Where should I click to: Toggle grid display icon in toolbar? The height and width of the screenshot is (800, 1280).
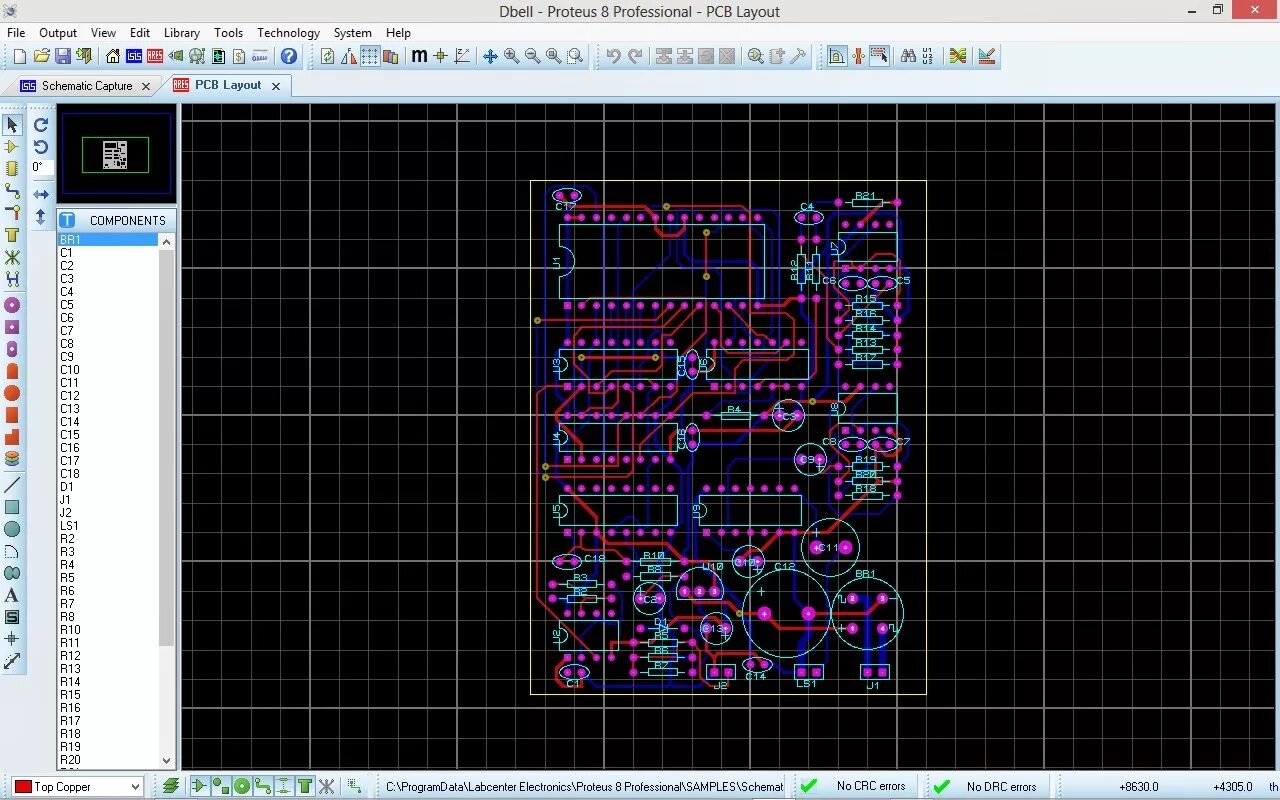pos(369,56)
